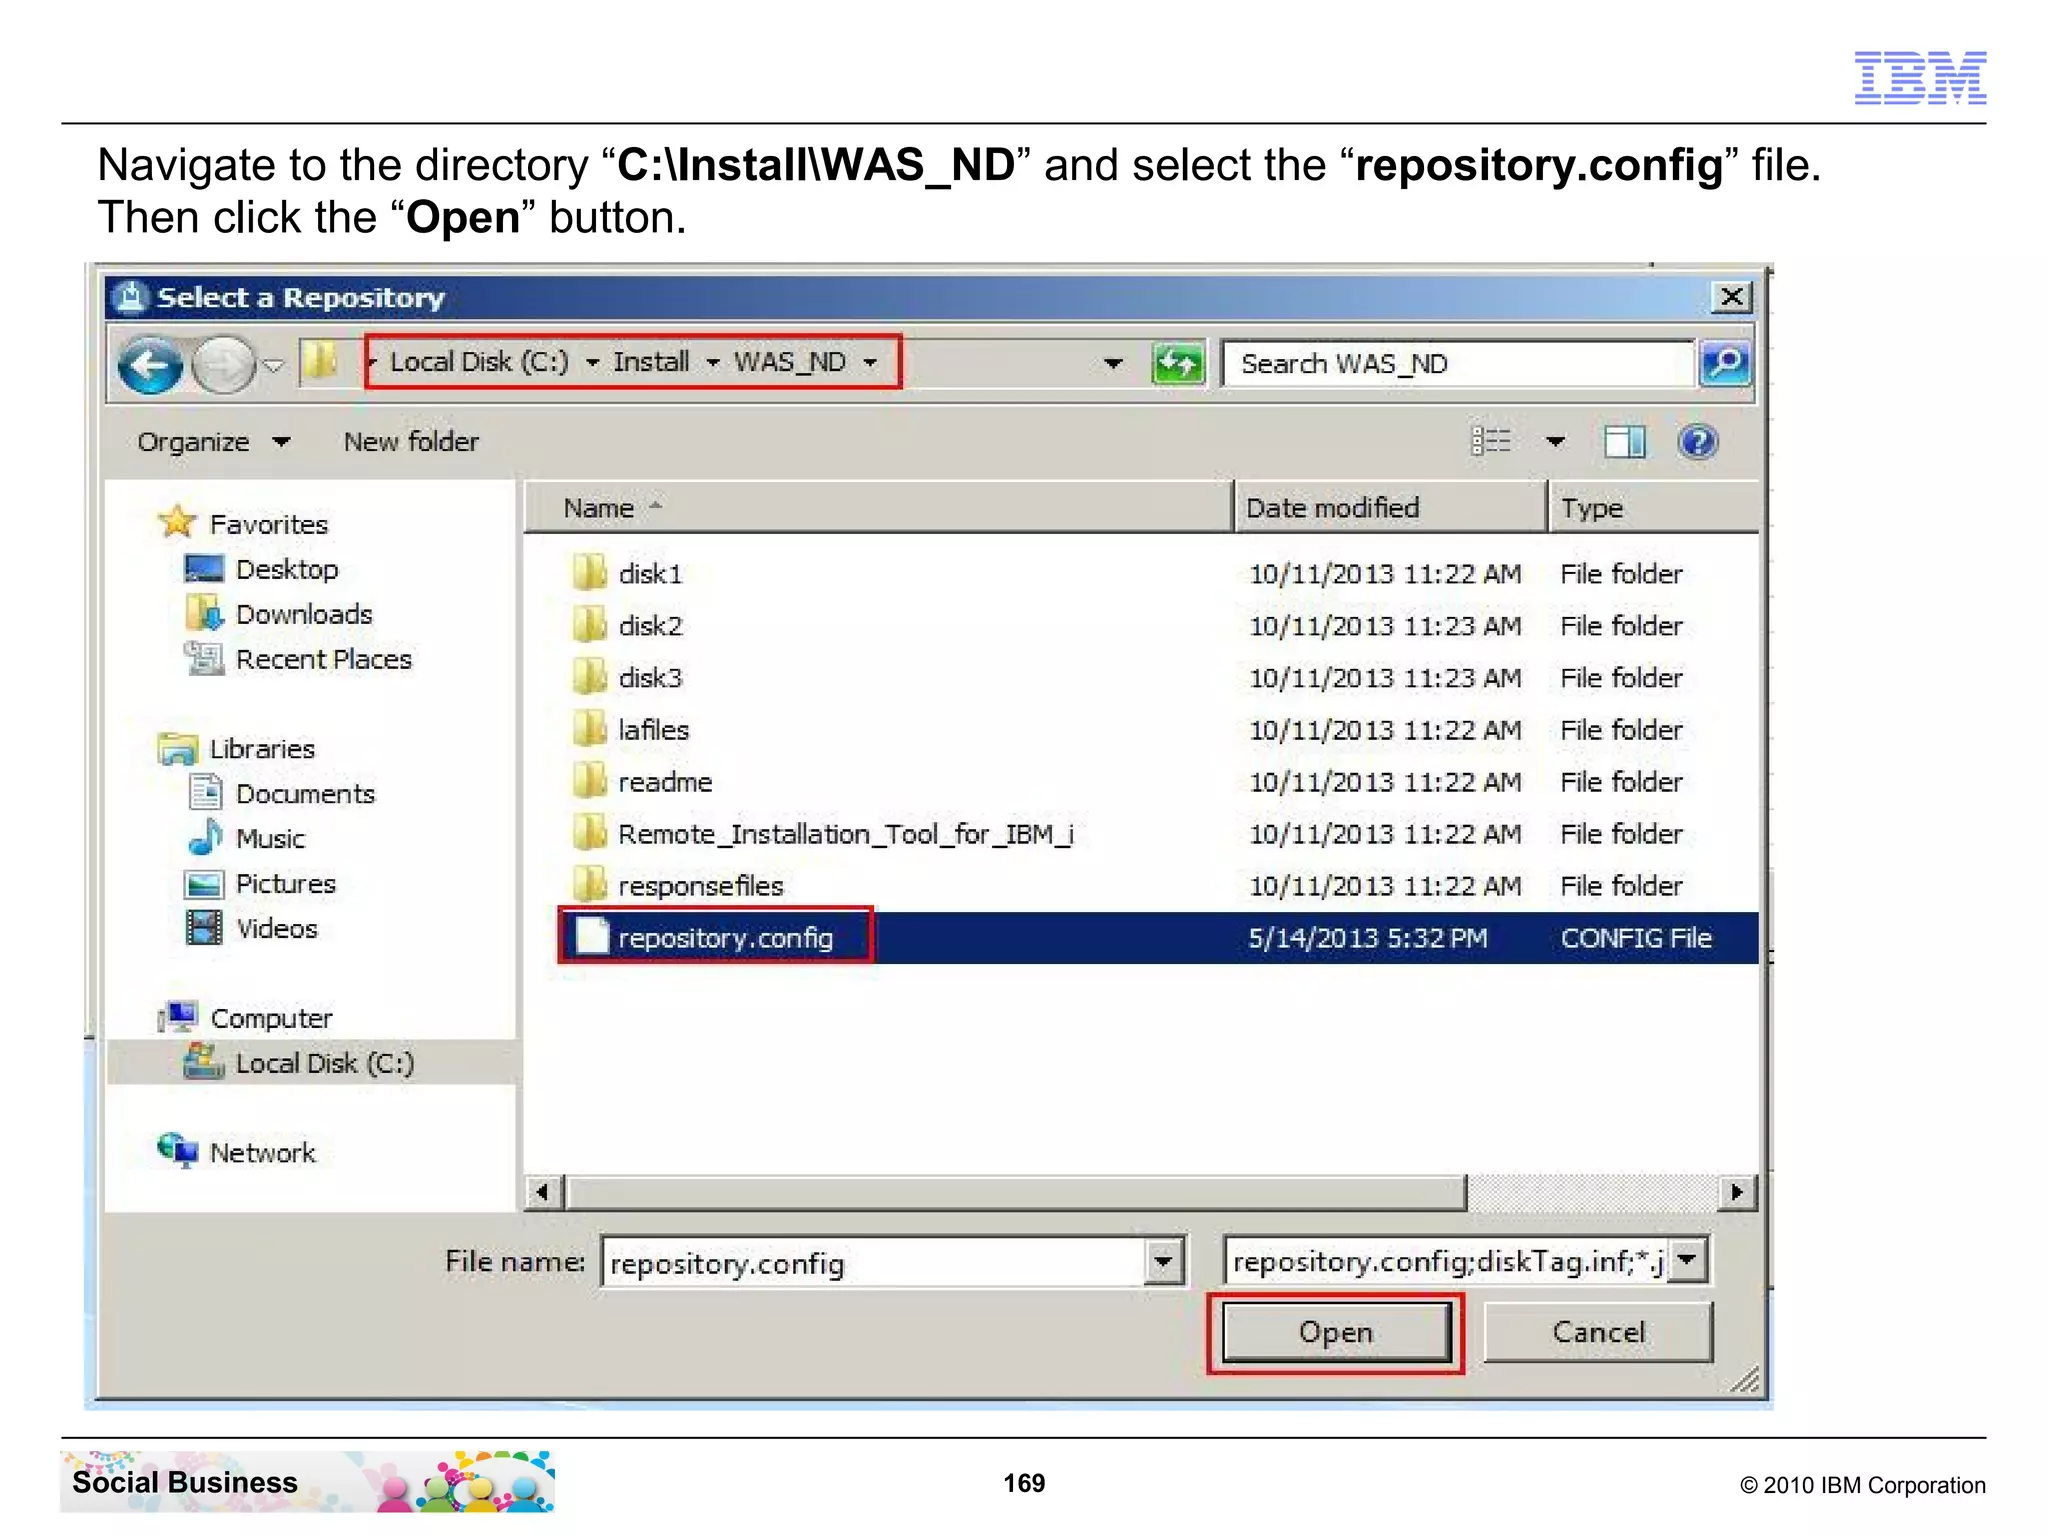Screen dimensions: 2048x1536
Task: Expand the arrow after Install breadcrumb
Action: pos(713,363)
